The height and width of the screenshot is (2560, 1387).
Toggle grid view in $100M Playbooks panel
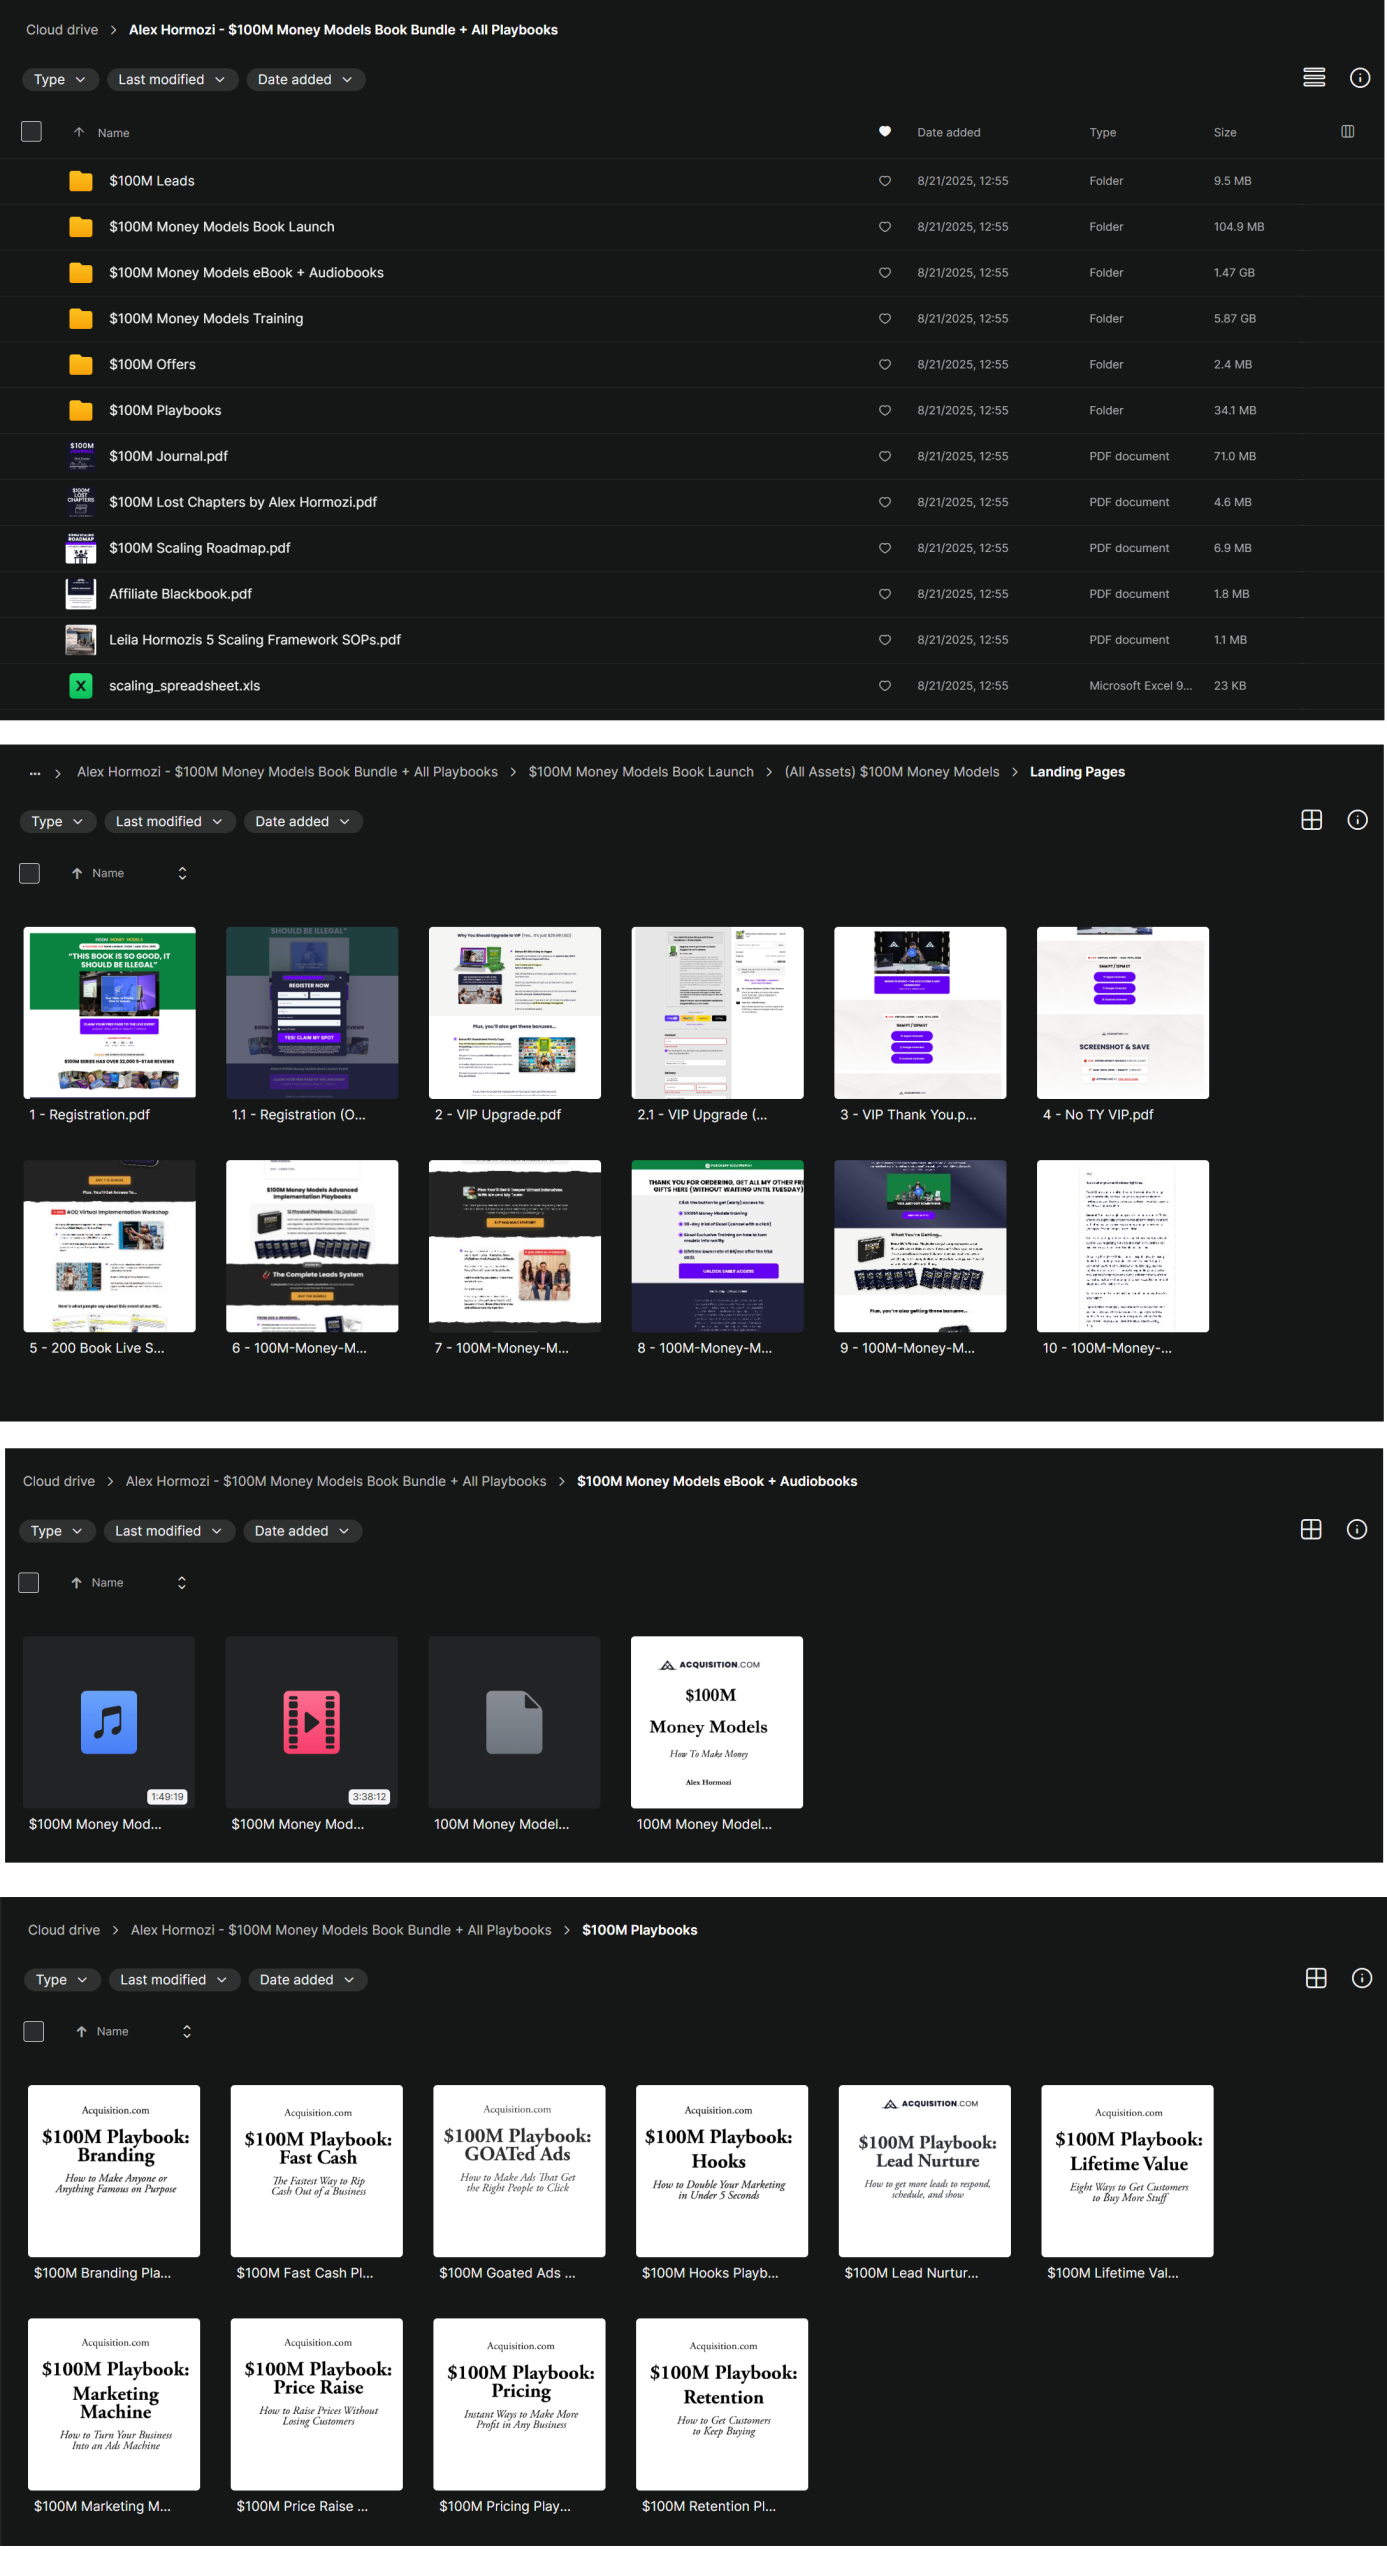pyautogui.click(x=1315, y=1978)
